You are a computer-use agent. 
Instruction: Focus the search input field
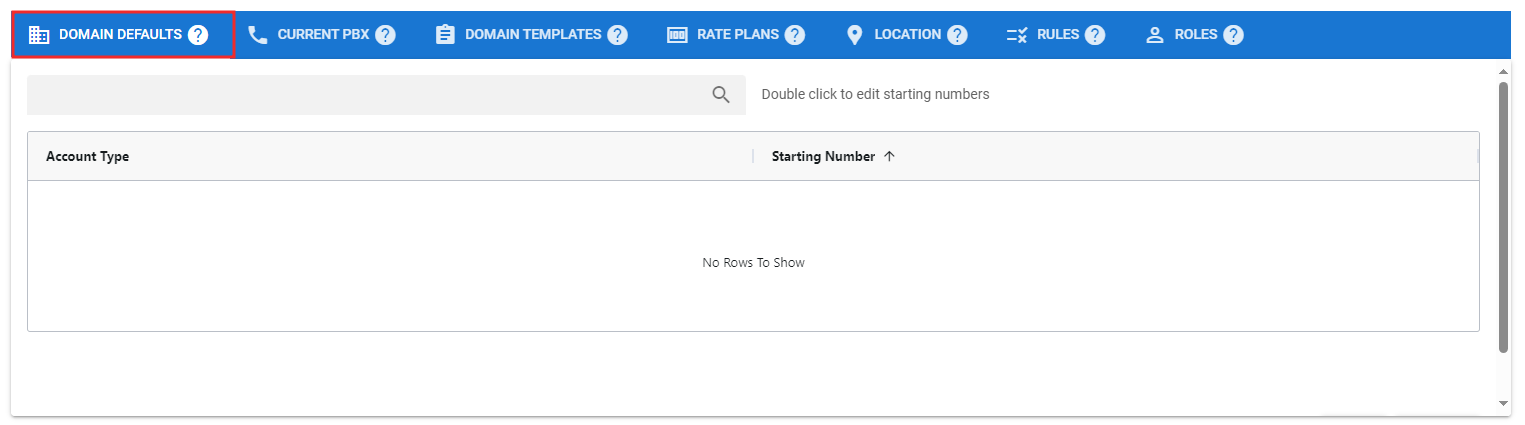(x=365, y=95)
